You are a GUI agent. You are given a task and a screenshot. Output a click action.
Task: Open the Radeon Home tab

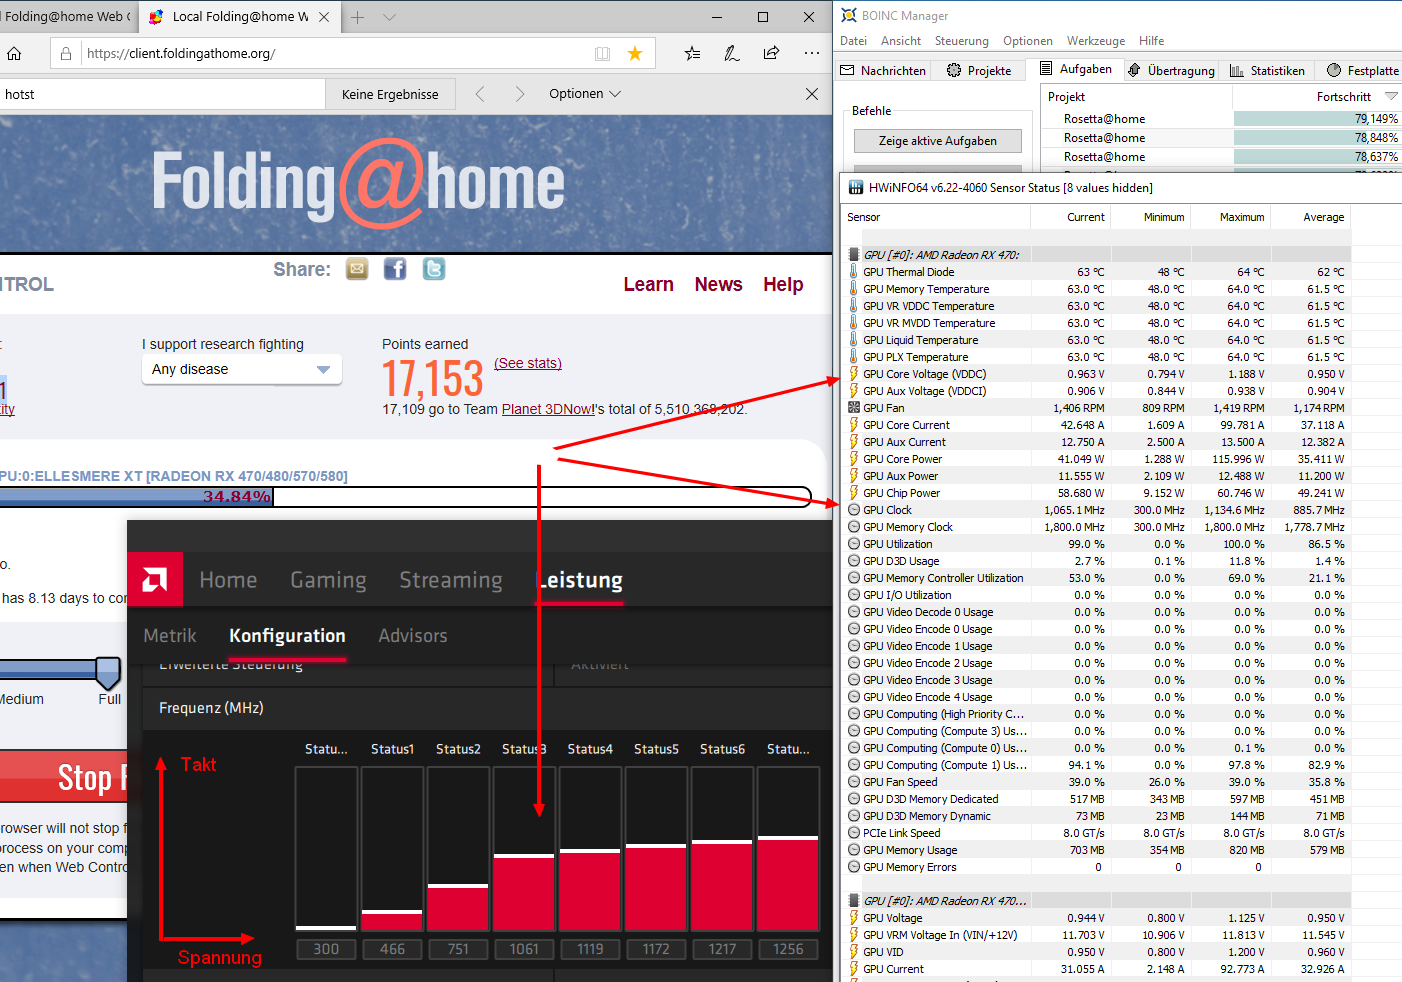[228, 580]
